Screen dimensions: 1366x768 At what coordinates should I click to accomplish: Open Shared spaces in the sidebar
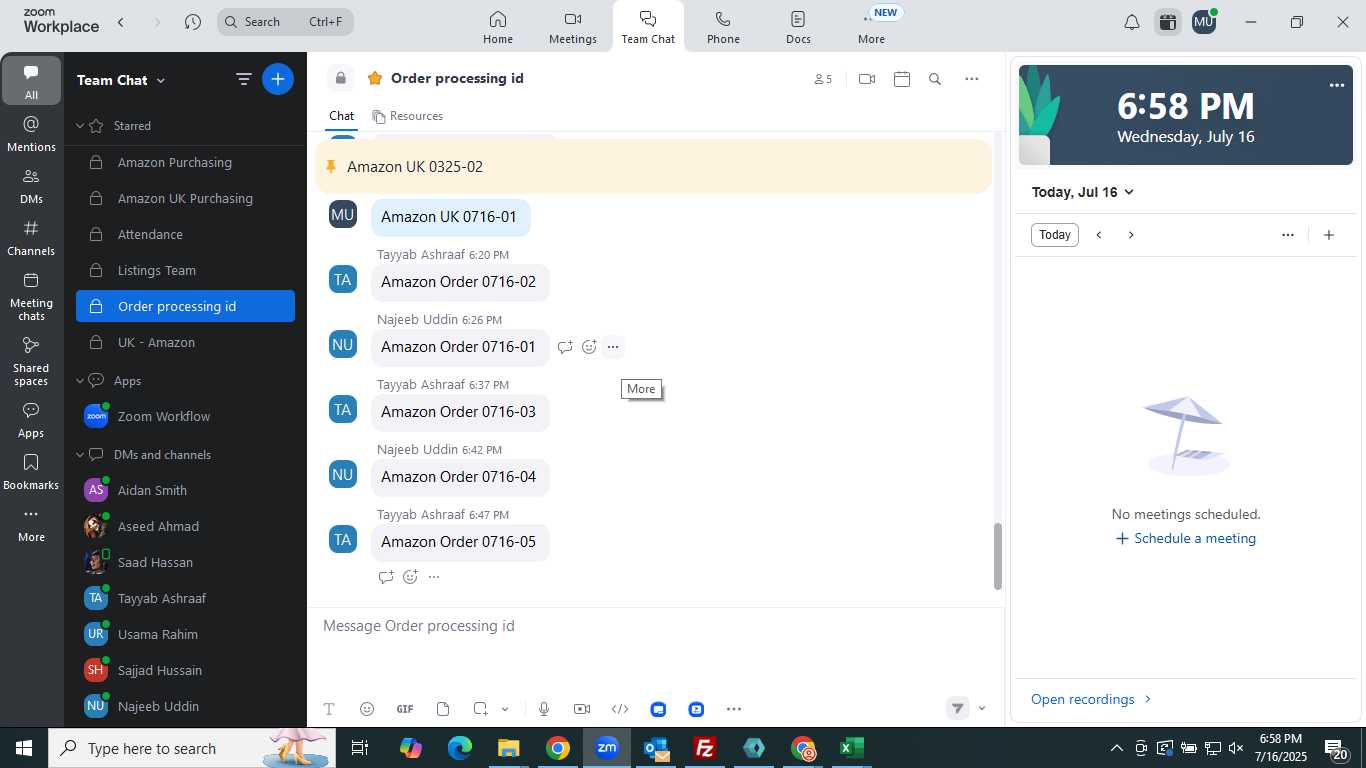click(x=31, y=361)
